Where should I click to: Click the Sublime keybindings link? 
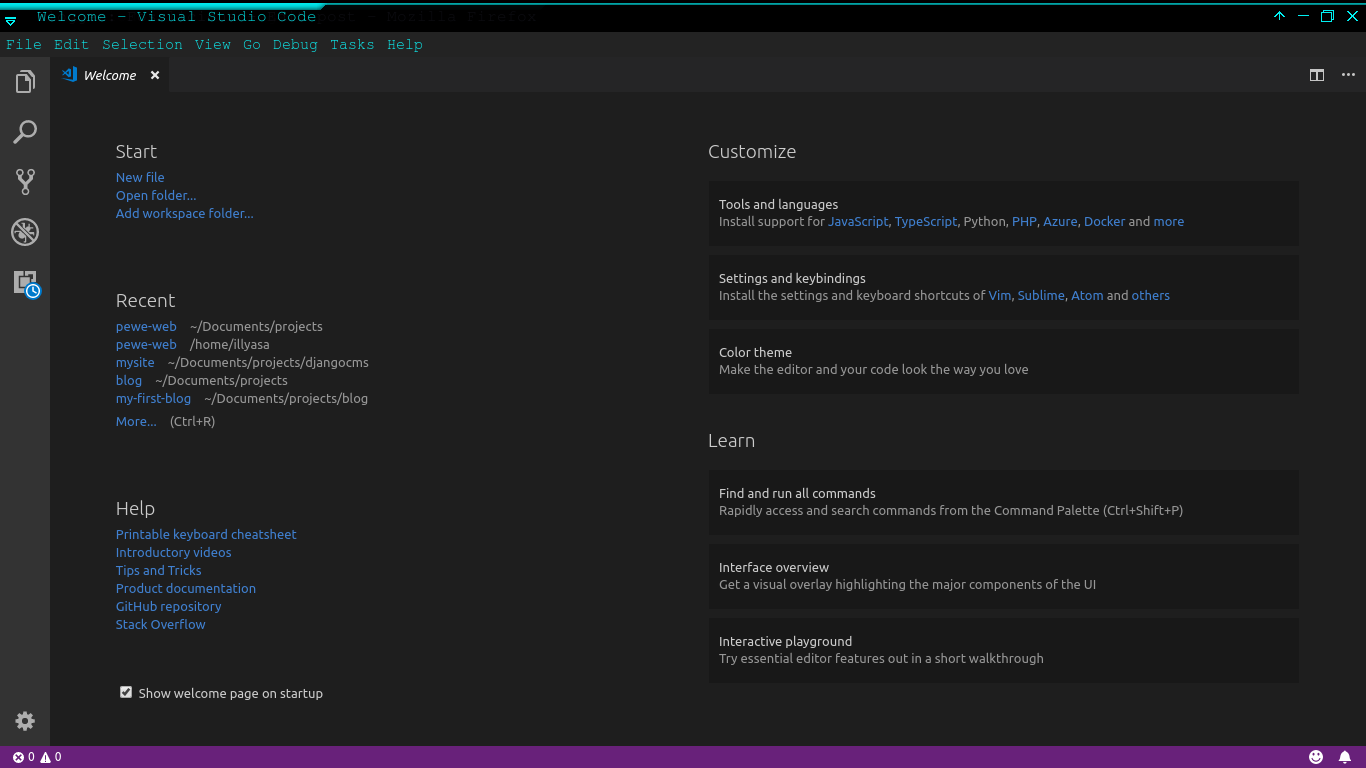tap(1041, 295)
